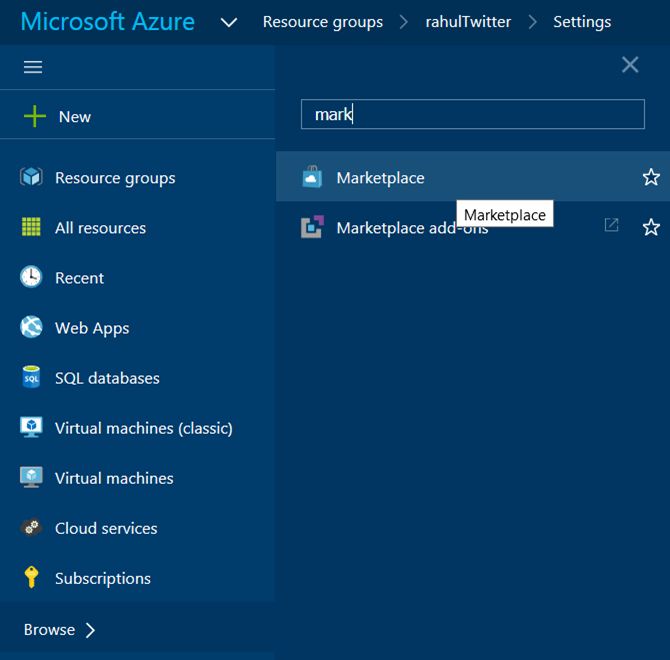This screenshot has width=670, height=660.
Task: Expand the Browse menu
Action: [x=60, y=629]
